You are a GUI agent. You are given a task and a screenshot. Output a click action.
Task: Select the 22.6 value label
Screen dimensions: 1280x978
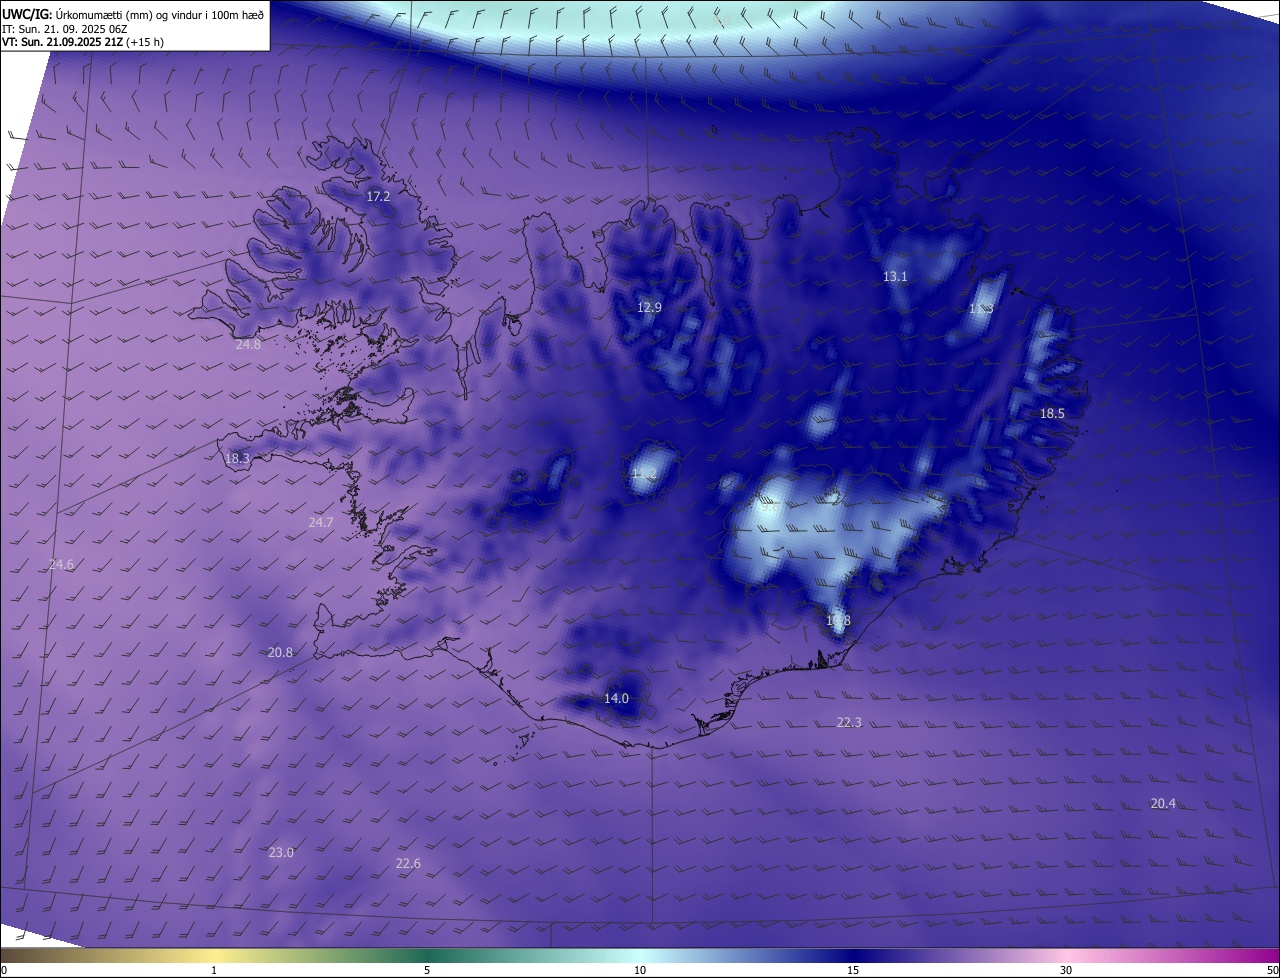(x=408, y=864)
